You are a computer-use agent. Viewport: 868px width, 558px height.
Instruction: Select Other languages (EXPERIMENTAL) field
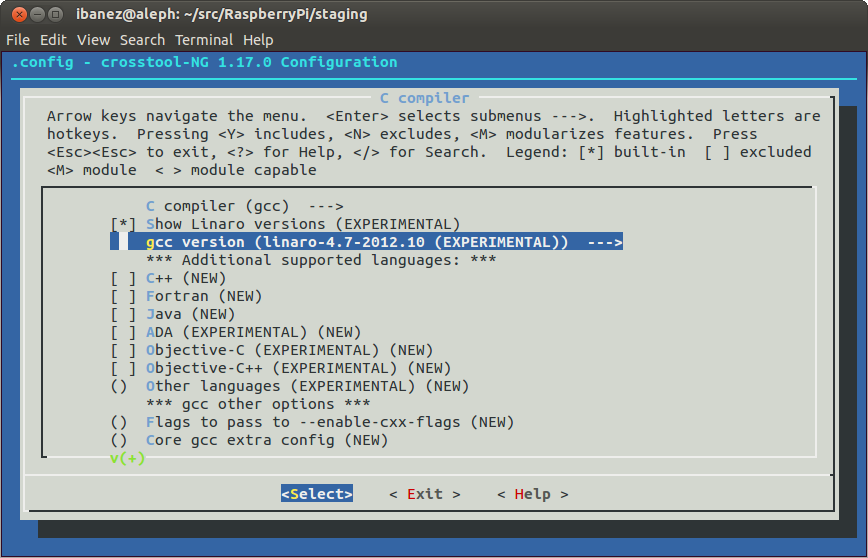pyautogui.click(x=290, y=386)
